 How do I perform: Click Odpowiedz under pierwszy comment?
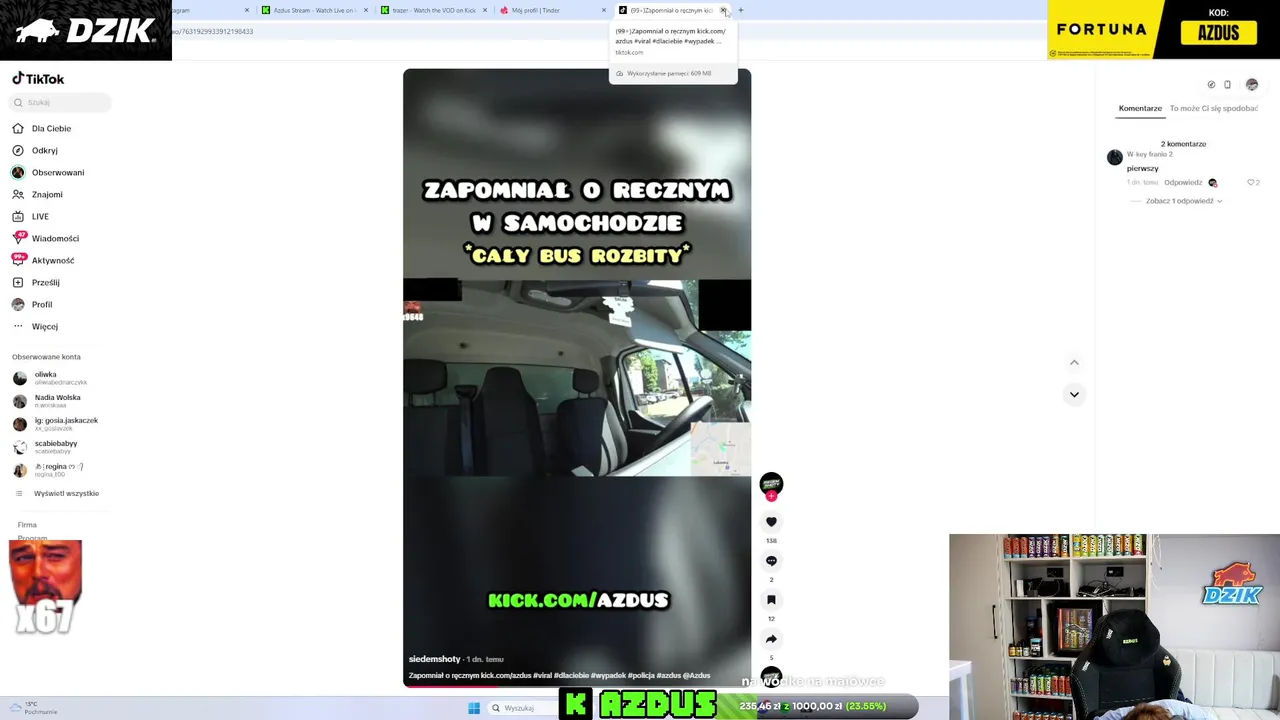tap(1183, 183)
